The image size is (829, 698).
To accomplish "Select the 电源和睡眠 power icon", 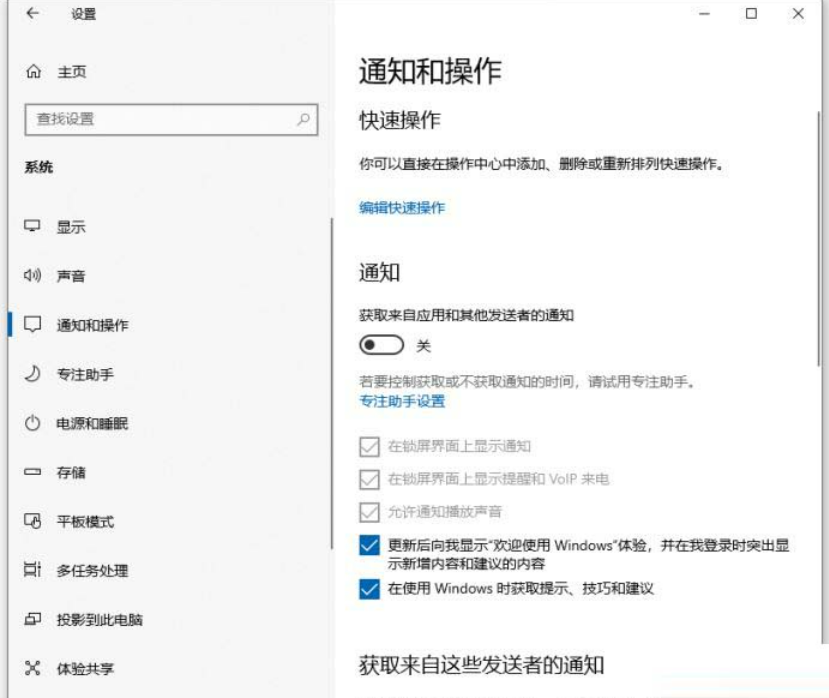I will coord(32,423).
